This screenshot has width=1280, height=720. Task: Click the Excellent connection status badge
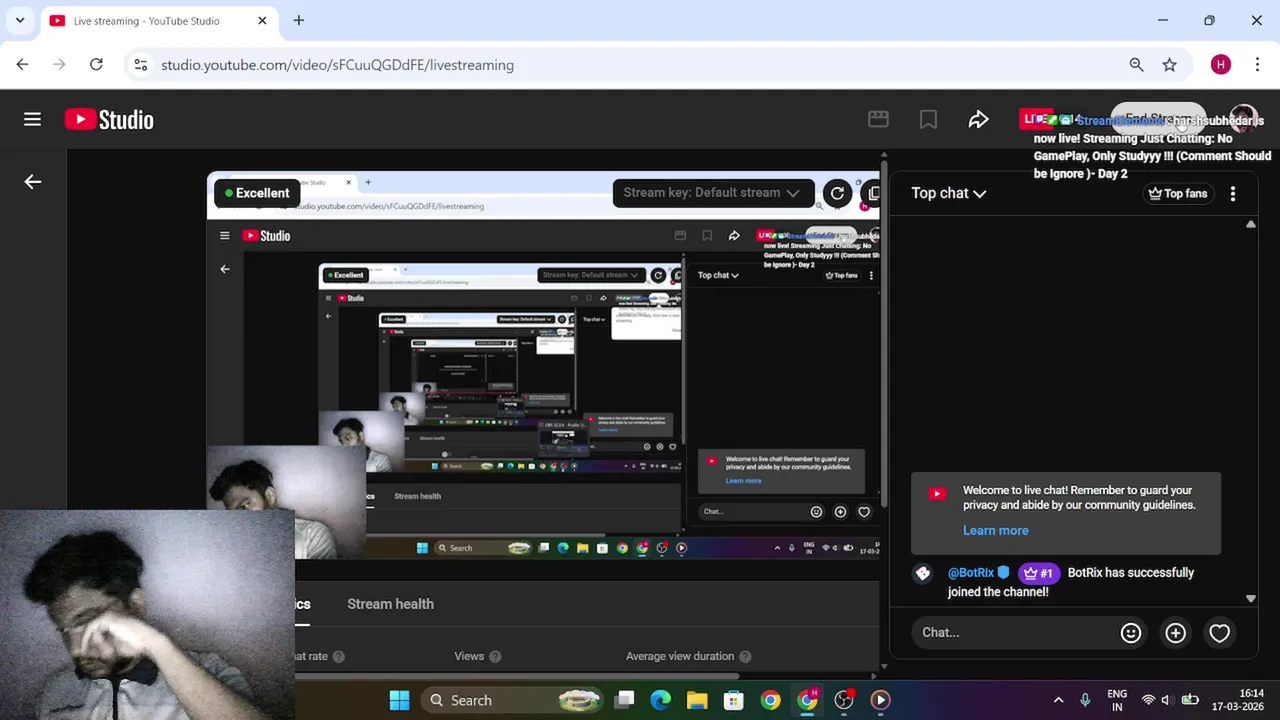[x=257, y=193]
